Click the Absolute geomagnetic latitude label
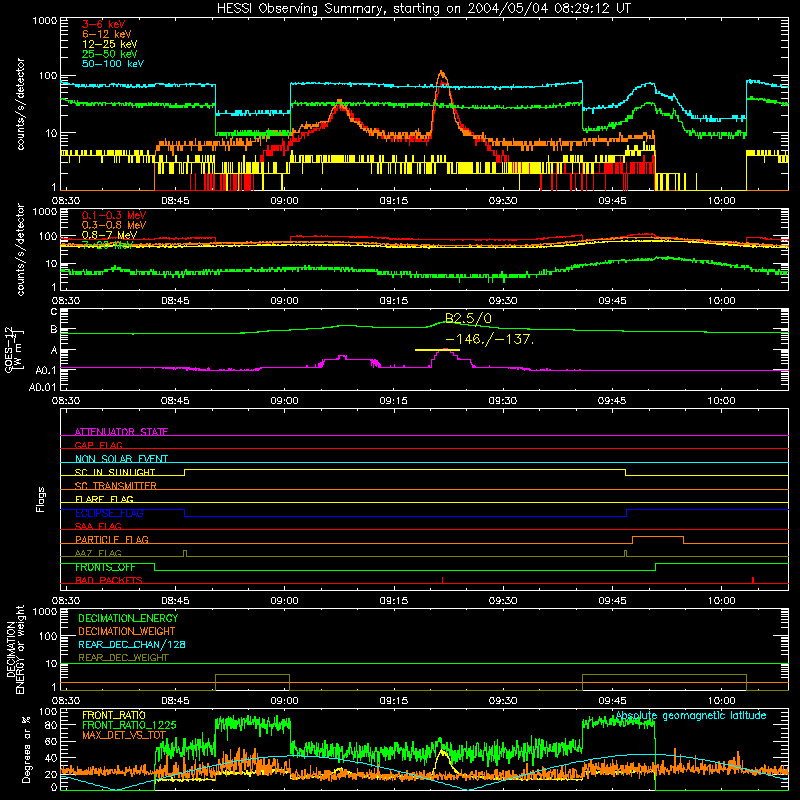Viewport: 800px width, 800px height. [x=691, y=716]
